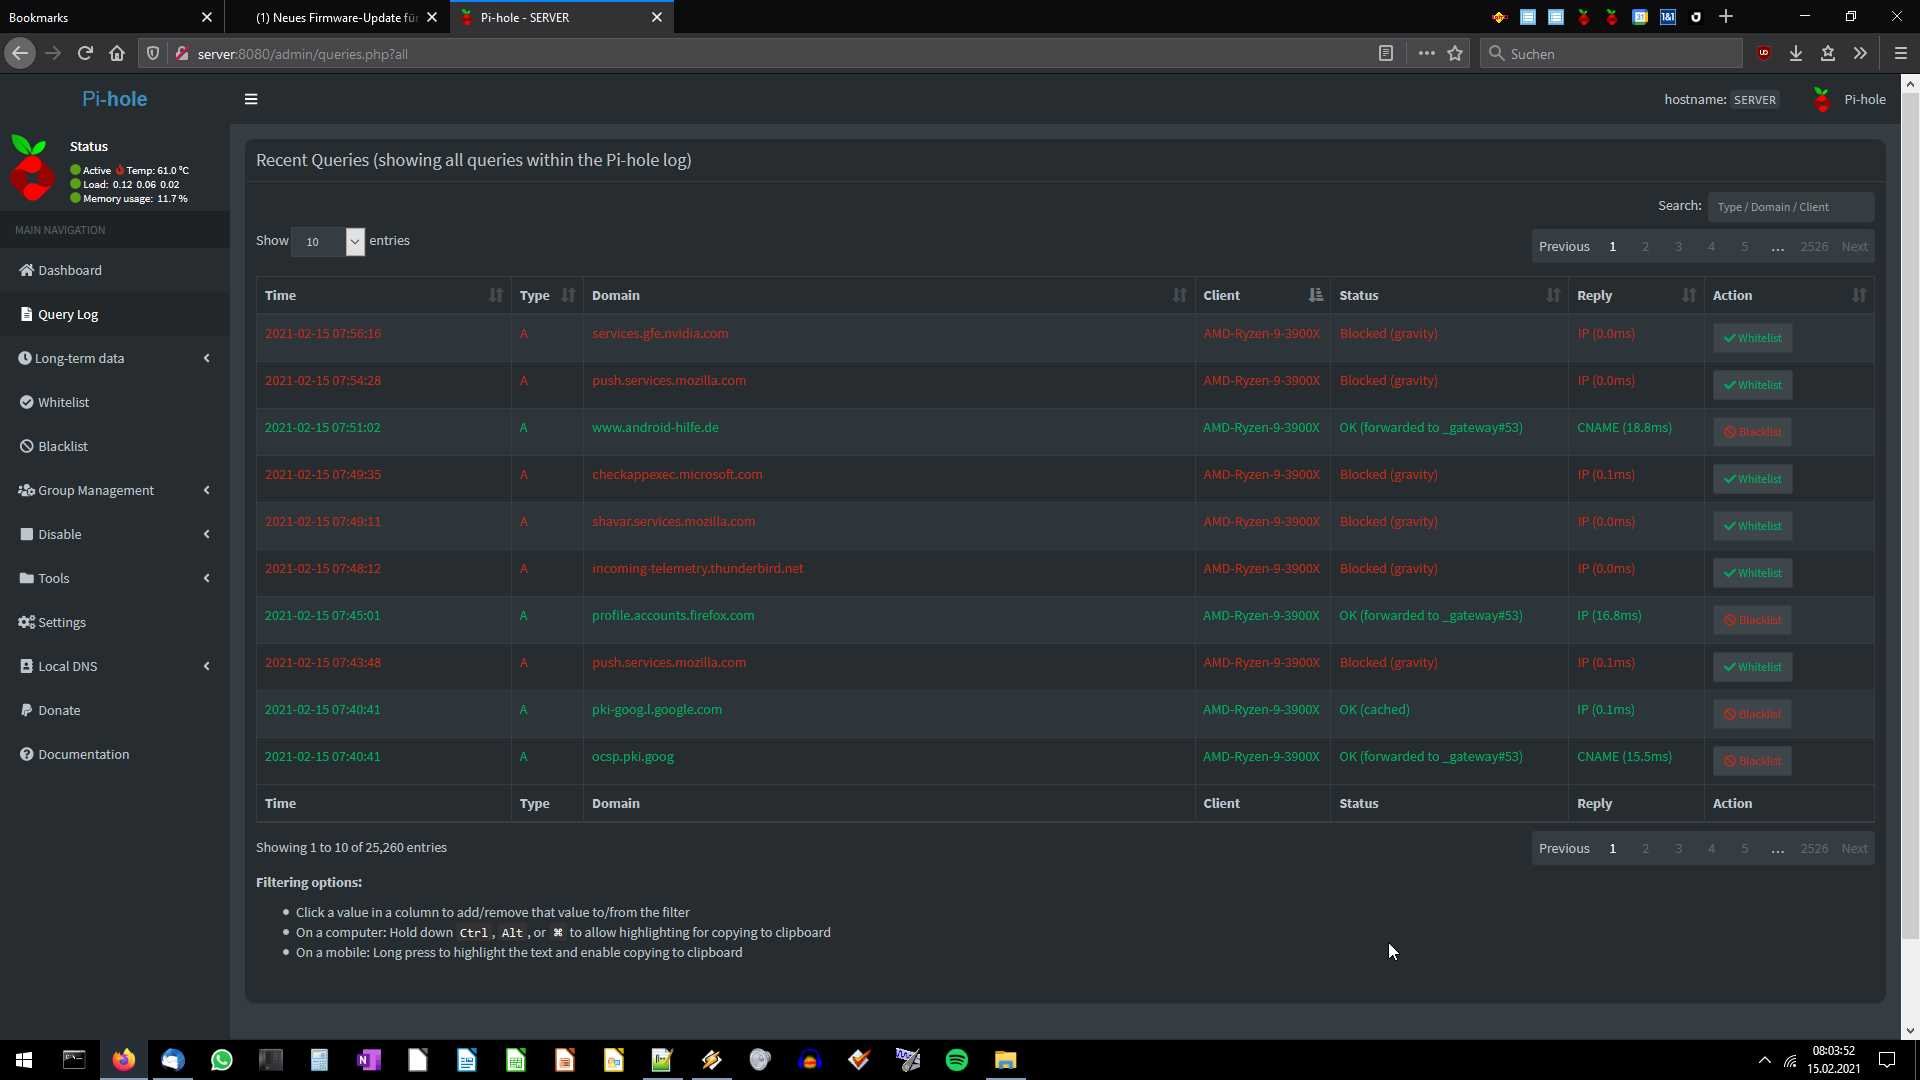Open the Blacklist page
Image resolution: width=1920 pixels, height=1080 pixels.
tap(115, 446)
